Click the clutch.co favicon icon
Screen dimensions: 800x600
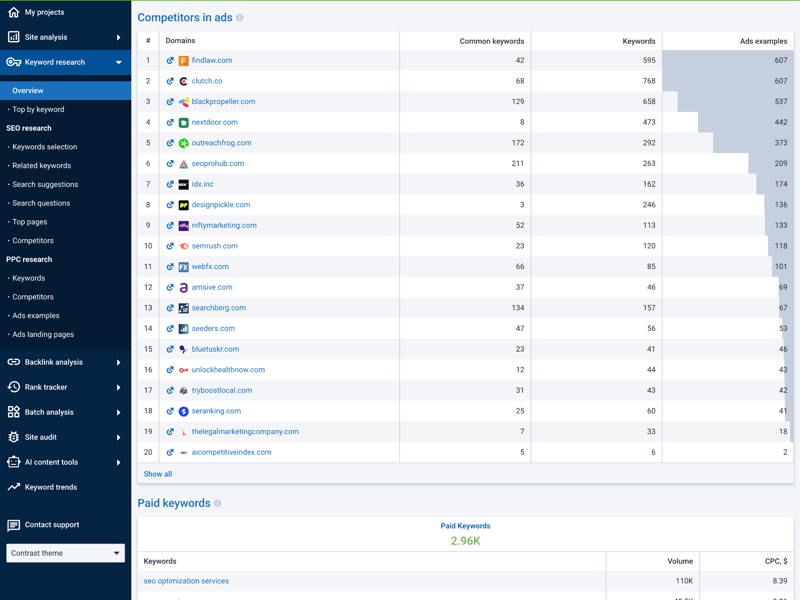[183, 81]
